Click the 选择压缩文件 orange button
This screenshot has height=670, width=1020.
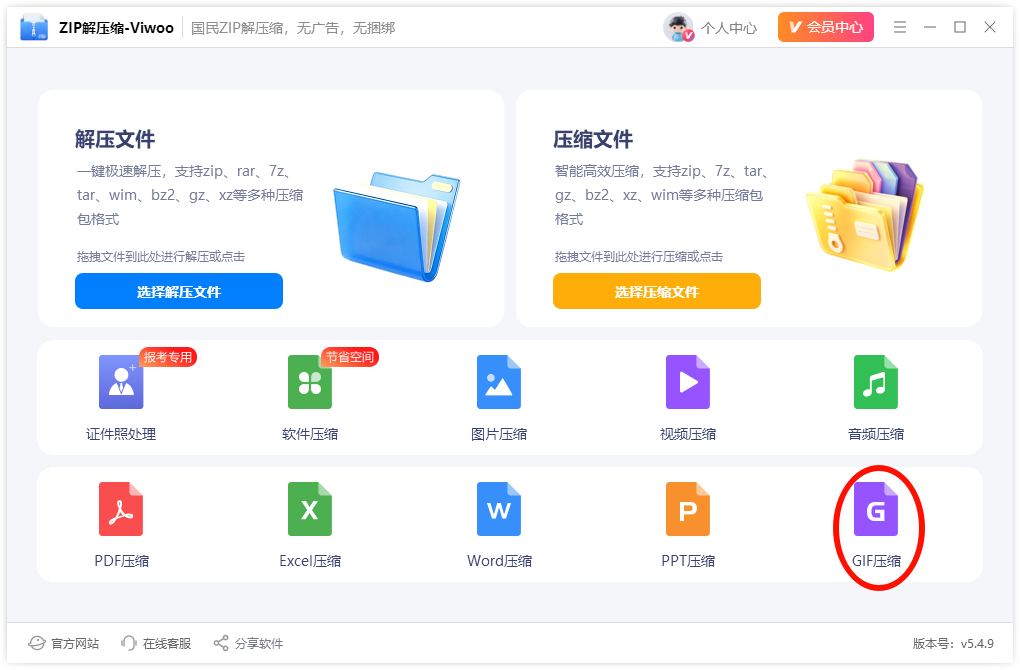[x=657, y=291]
